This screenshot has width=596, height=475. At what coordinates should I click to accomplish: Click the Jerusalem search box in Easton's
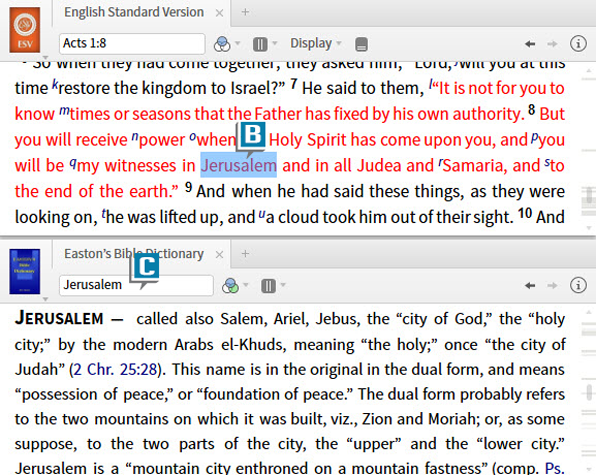pos(136,285)
